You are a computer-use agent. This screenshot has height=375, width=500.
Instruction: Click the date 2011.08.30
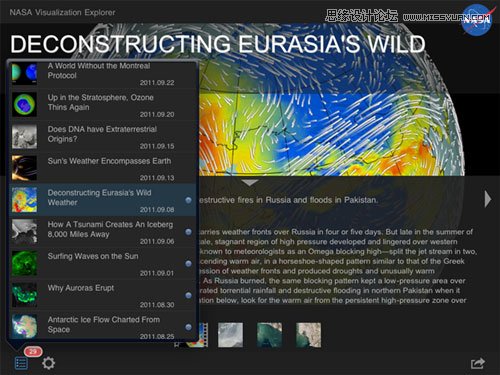point(157,305)
